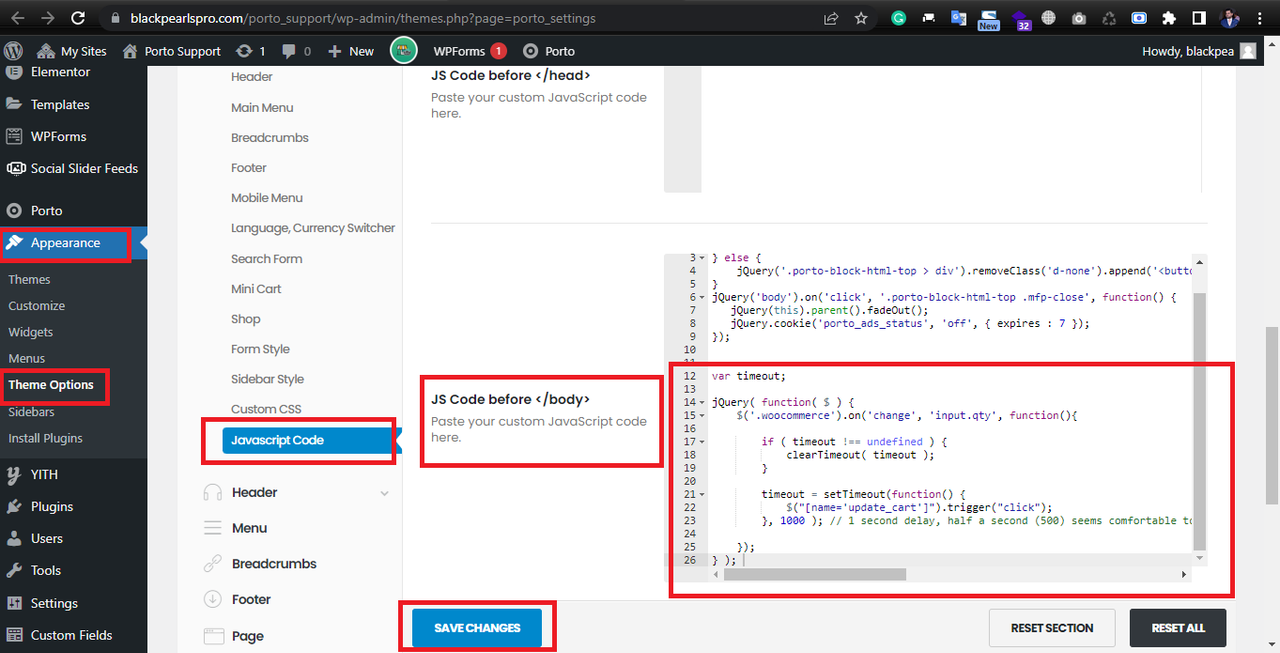This screenshot has width=1280, height=653.
Task: Open the Porto admin bar menu
Action: tap(549, 51)
